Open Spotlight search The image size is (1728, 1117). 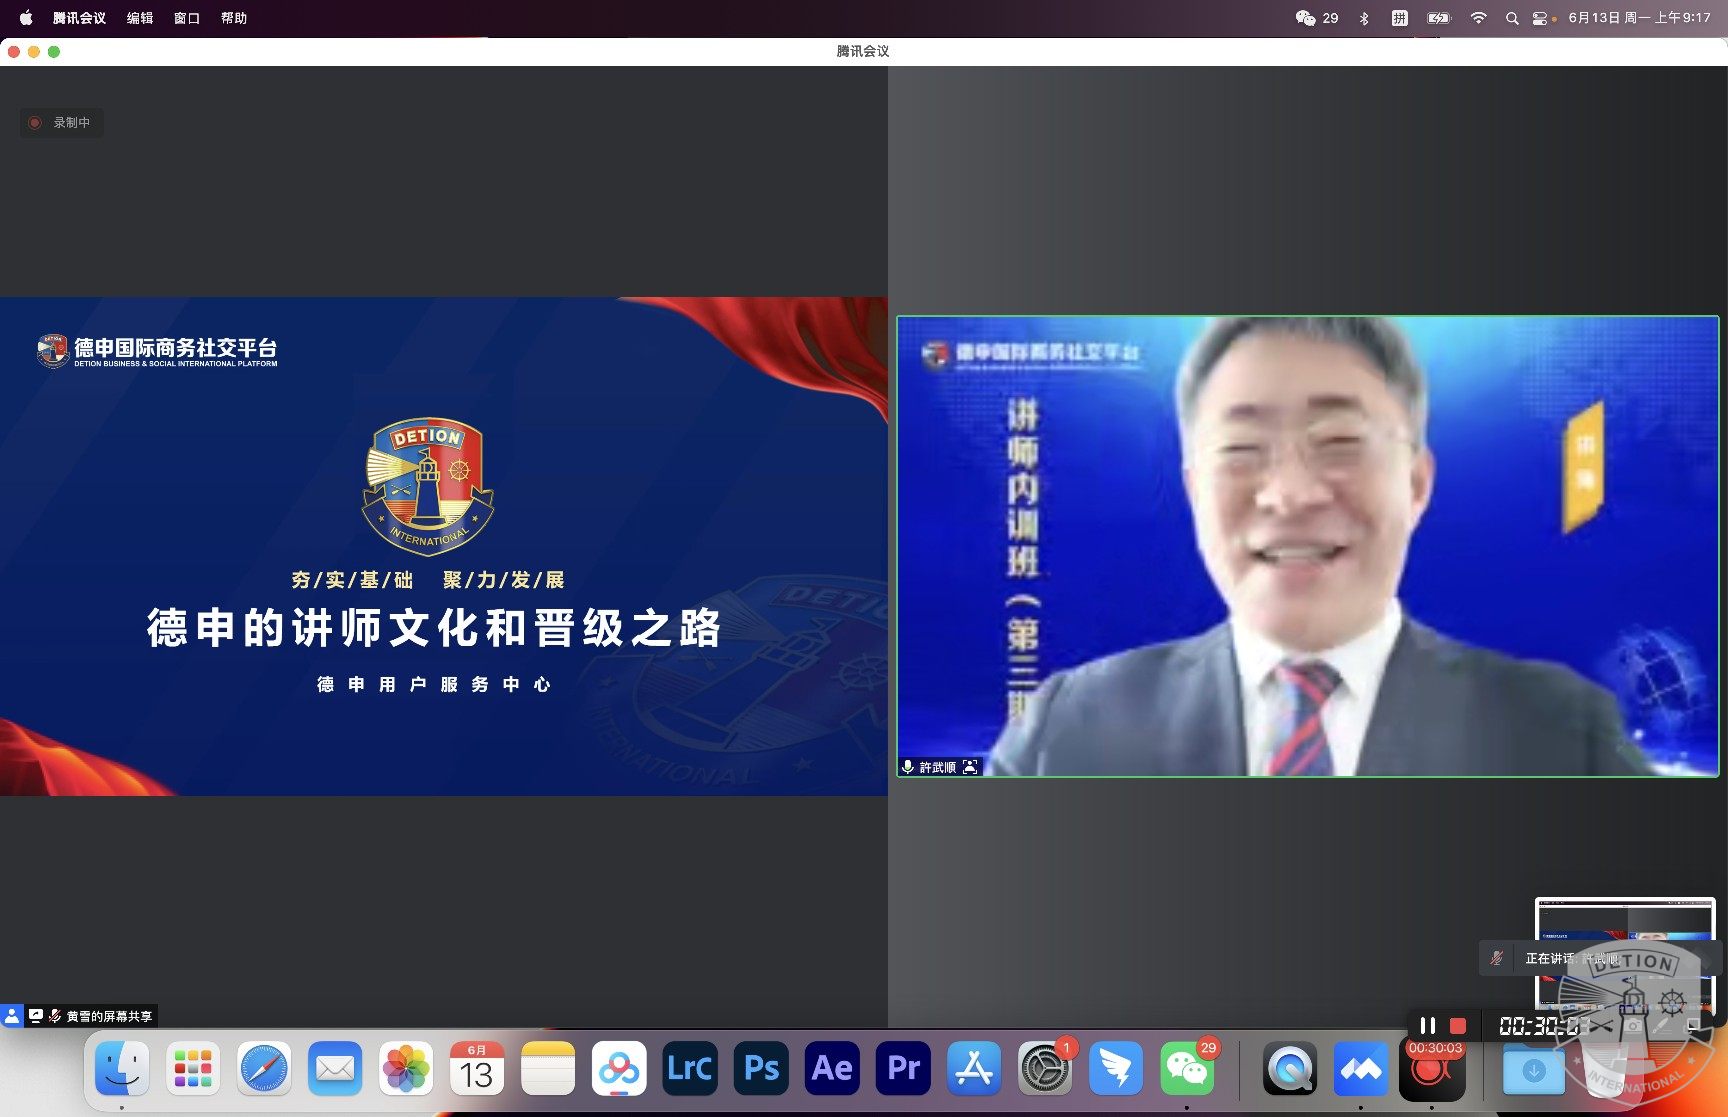tap(1512, 18)
